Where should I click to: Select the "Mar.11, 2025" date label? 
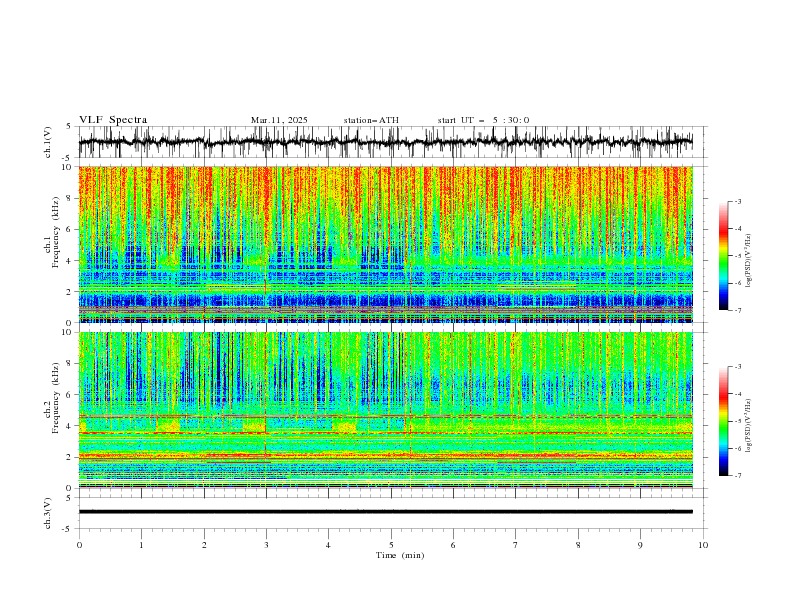(x=279, y=120)
